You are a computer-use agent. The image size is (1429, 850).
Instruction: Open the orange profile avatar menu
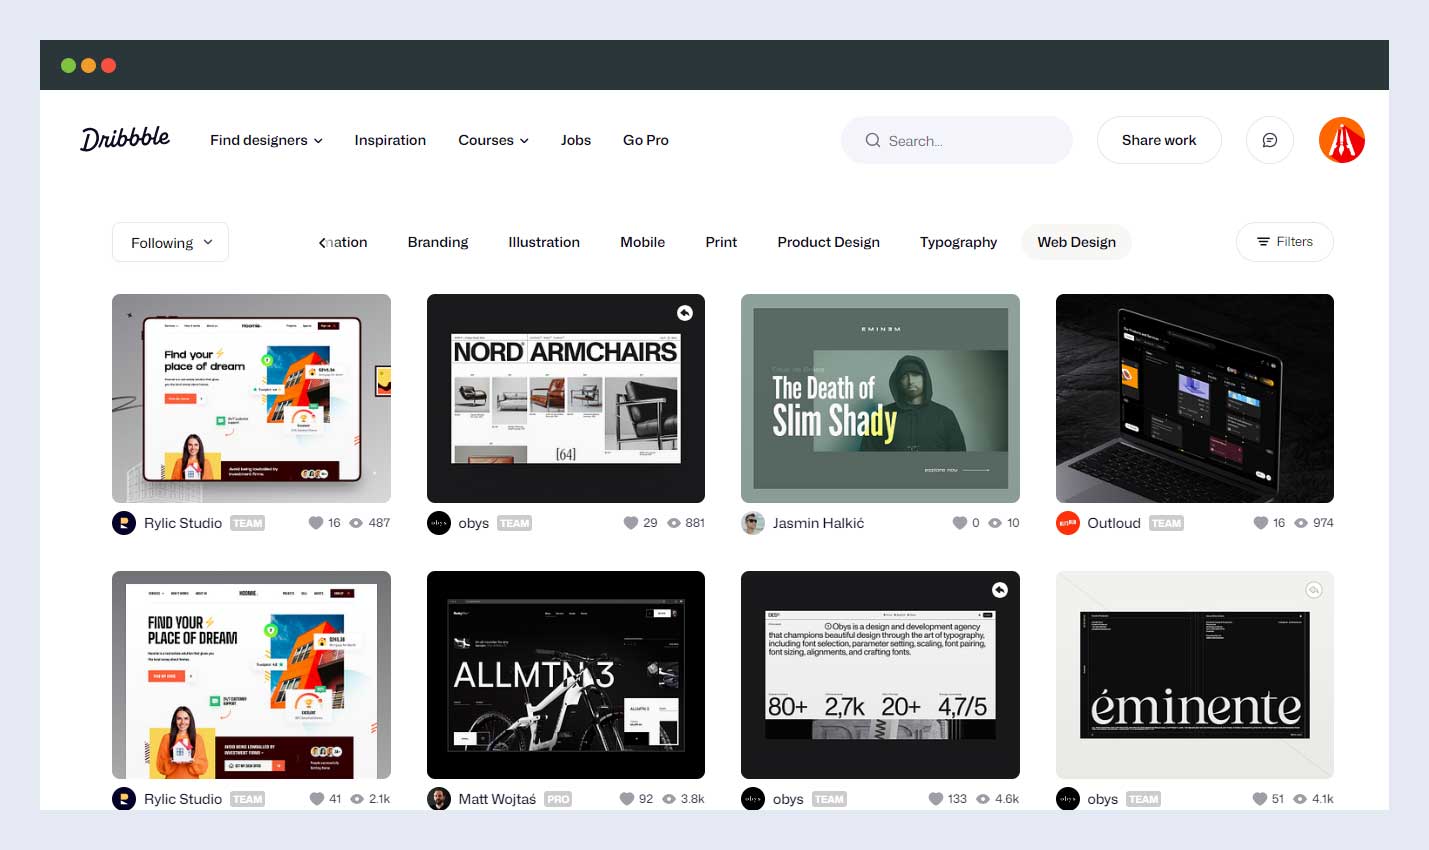1342,140
